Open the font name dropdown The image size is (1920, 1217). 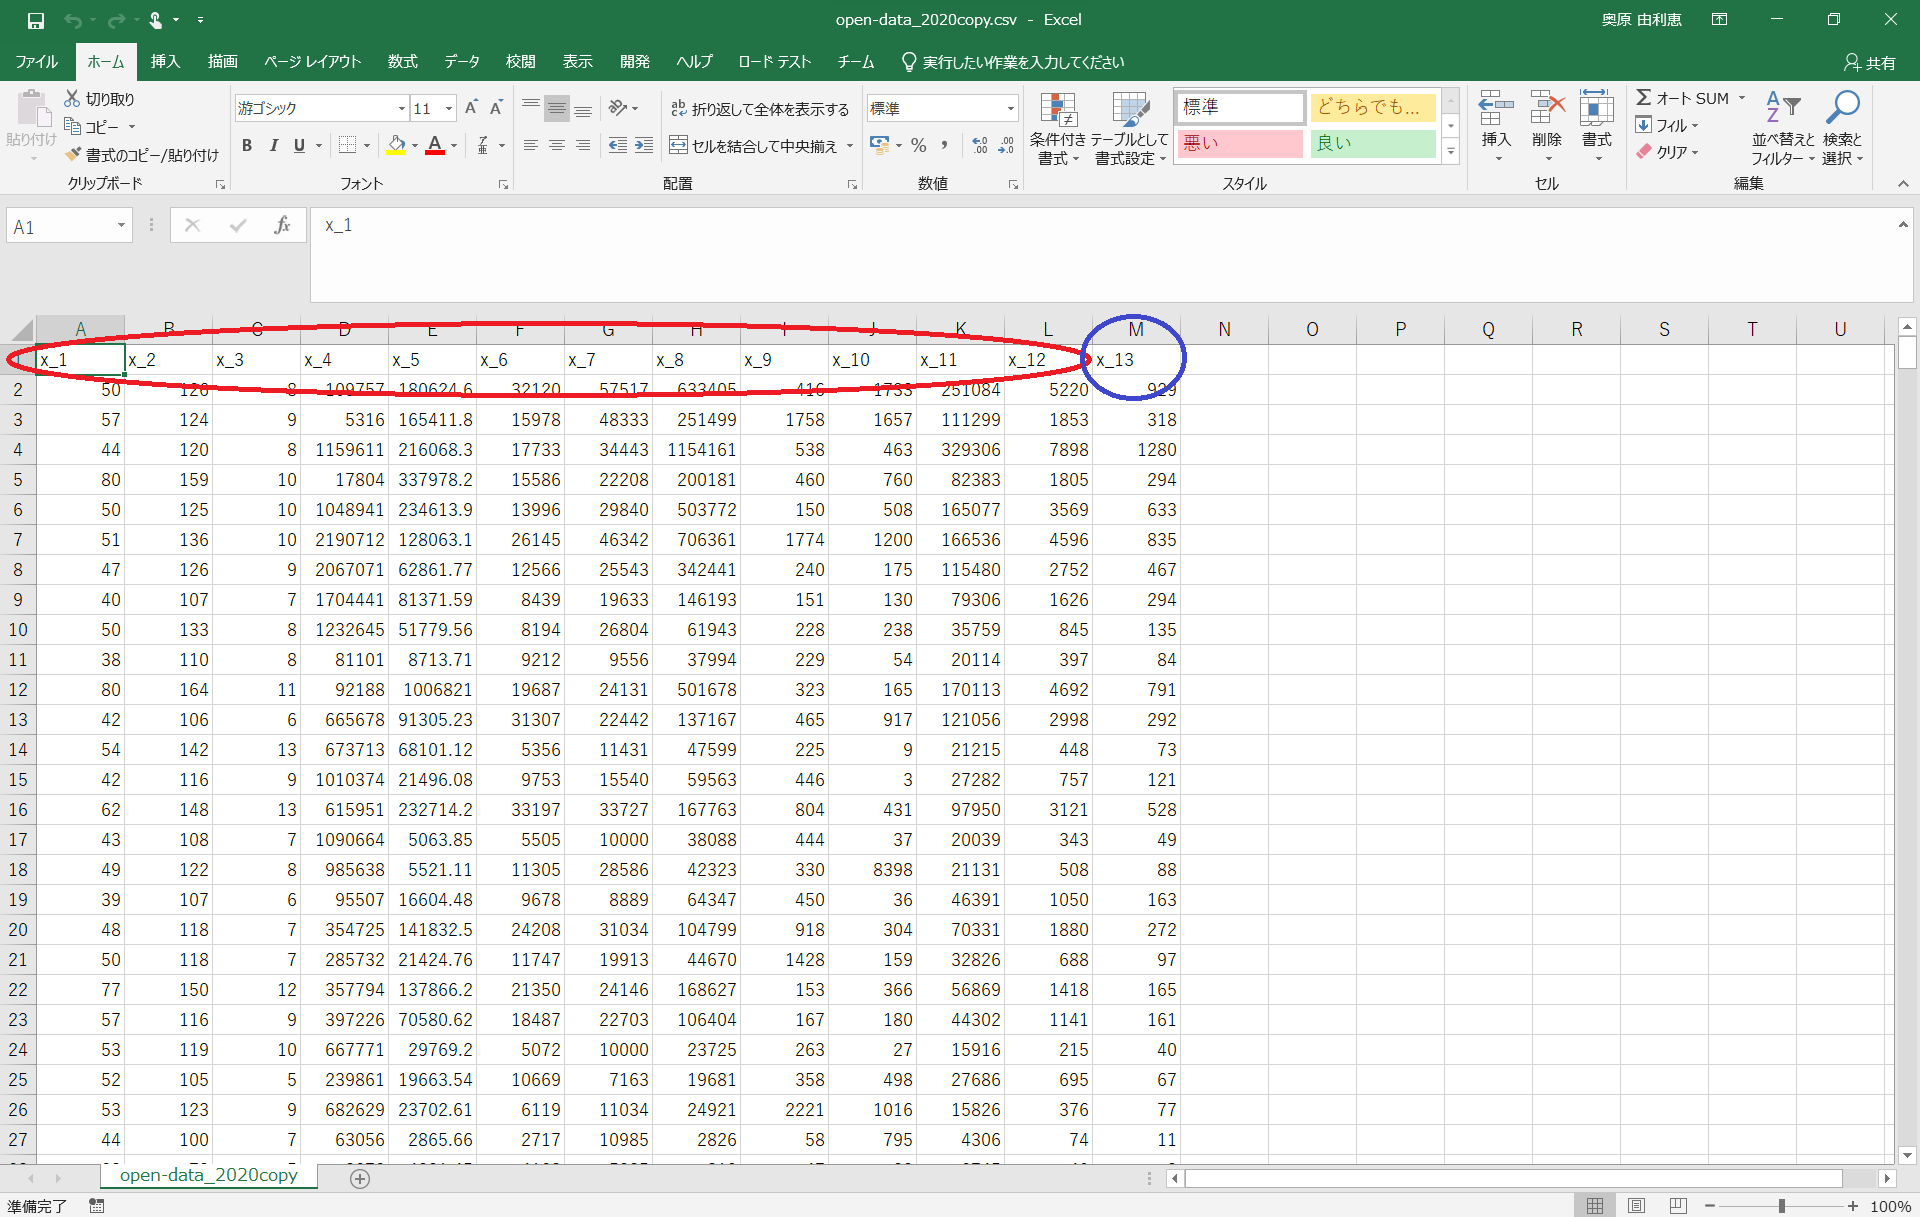click(401, 109)
